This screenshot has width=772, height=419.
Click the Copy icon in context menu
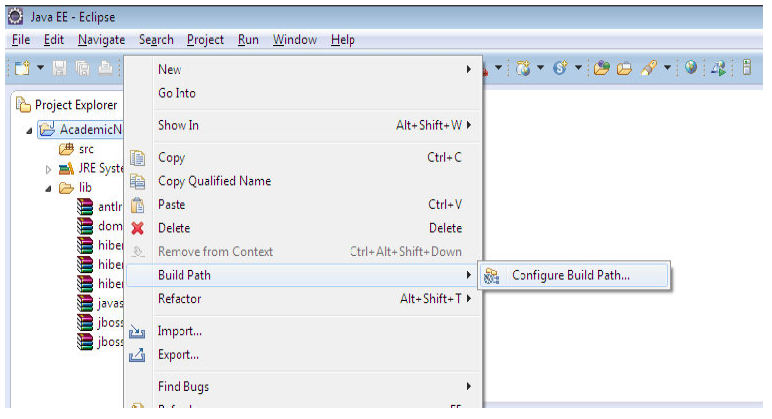click(x=138, y=158)
